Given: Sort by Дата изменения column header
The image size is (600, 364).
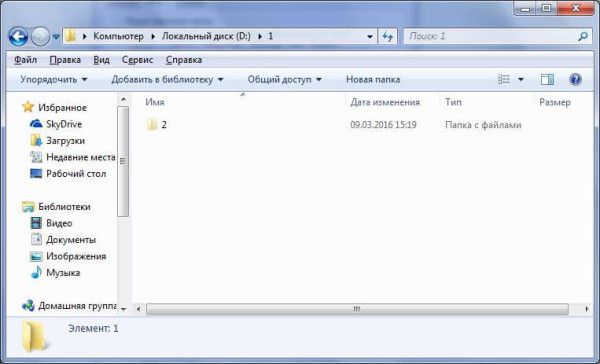Looking at the screenshot, I should (x=385, y=102).
